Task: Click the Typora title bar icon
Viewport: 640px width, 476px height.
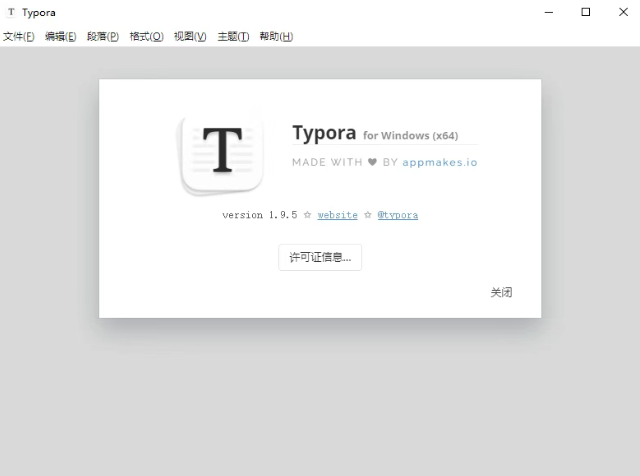Action: (11, 12)
